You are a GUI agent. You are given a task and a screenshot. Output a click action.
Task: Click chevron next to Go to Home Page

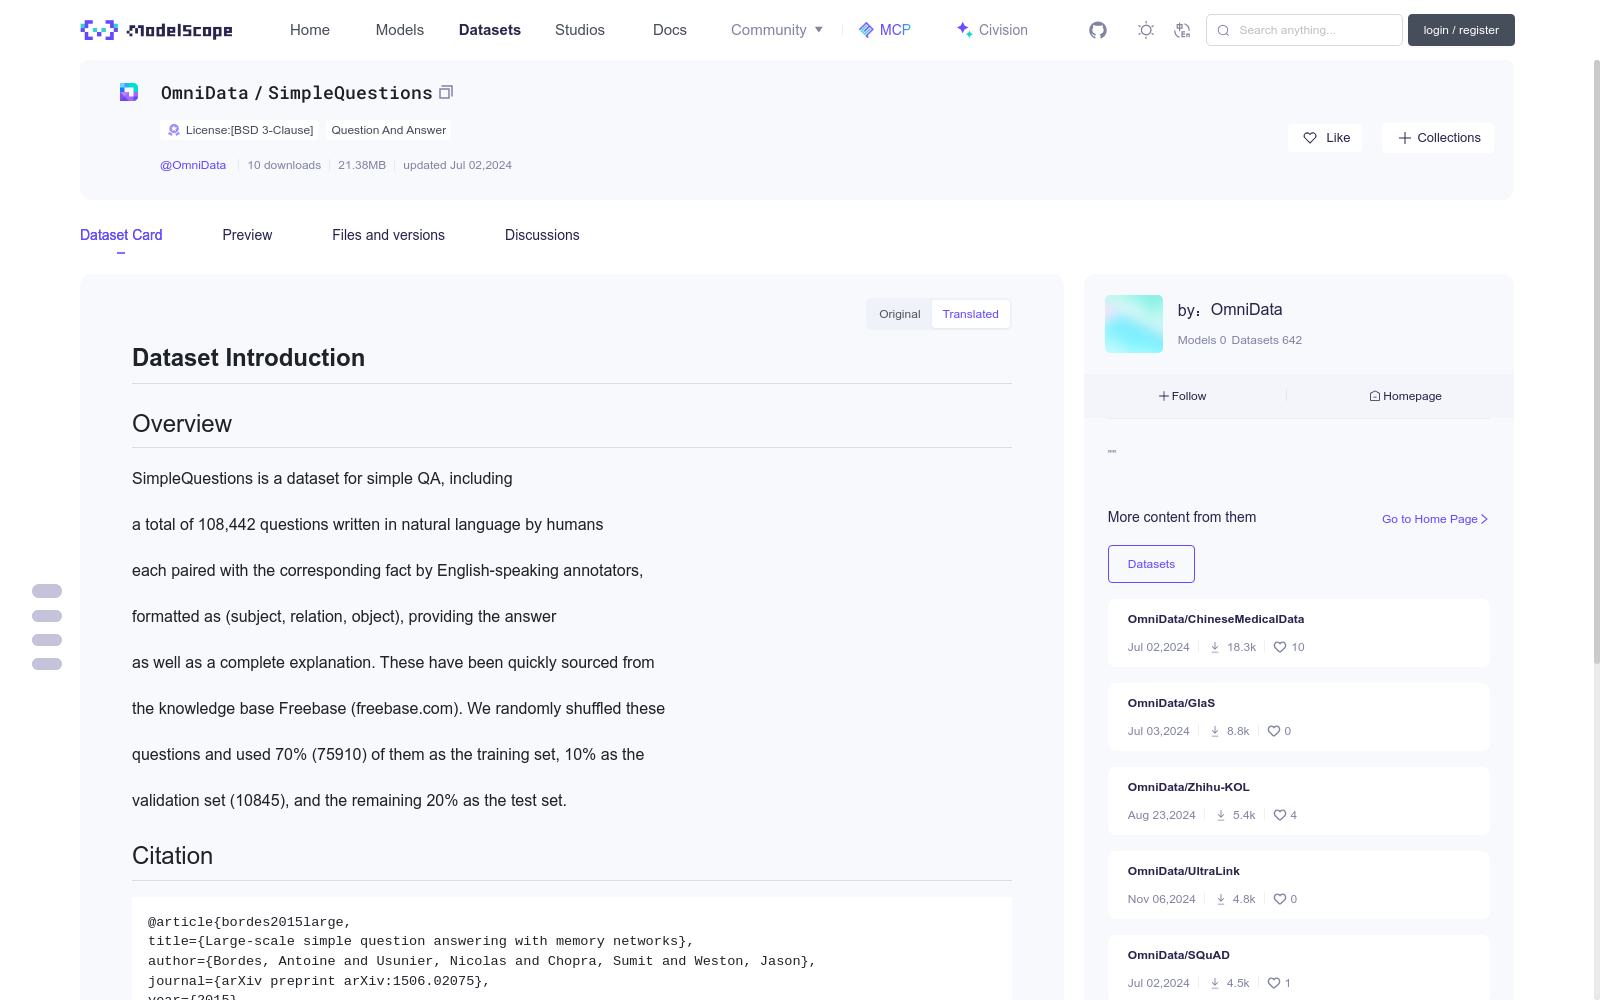(1485, 519)
